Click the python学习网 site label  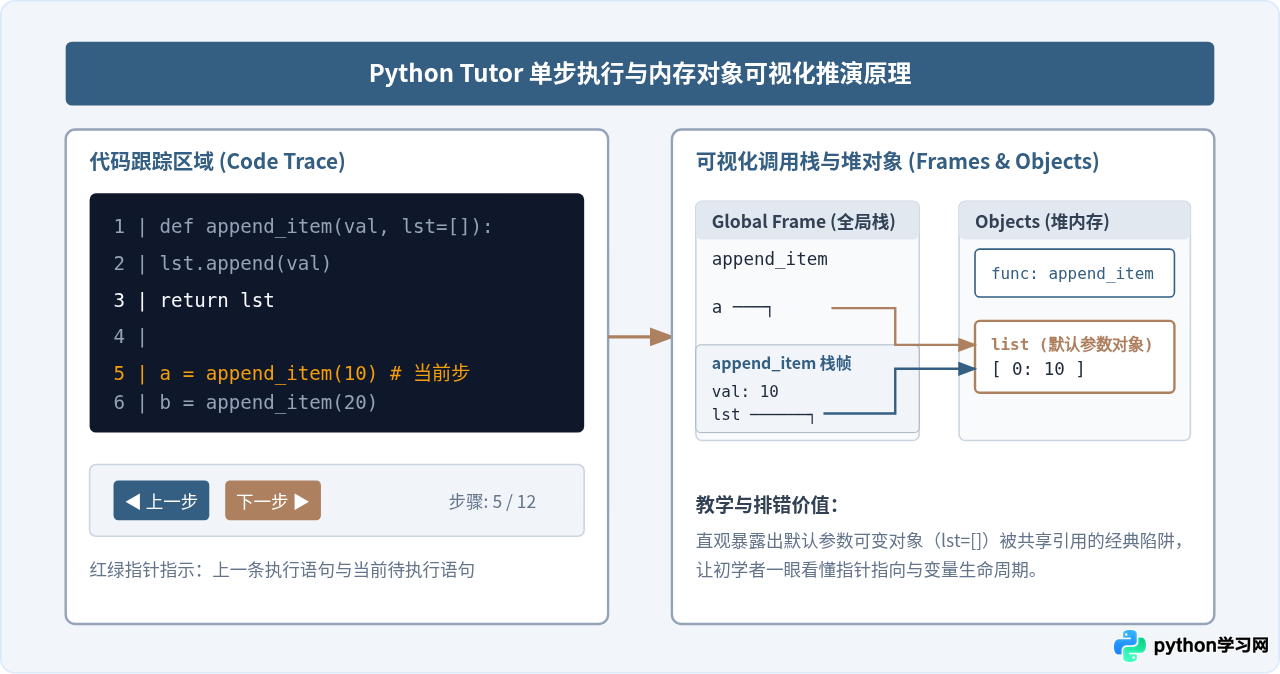[x=1211, y=646]
